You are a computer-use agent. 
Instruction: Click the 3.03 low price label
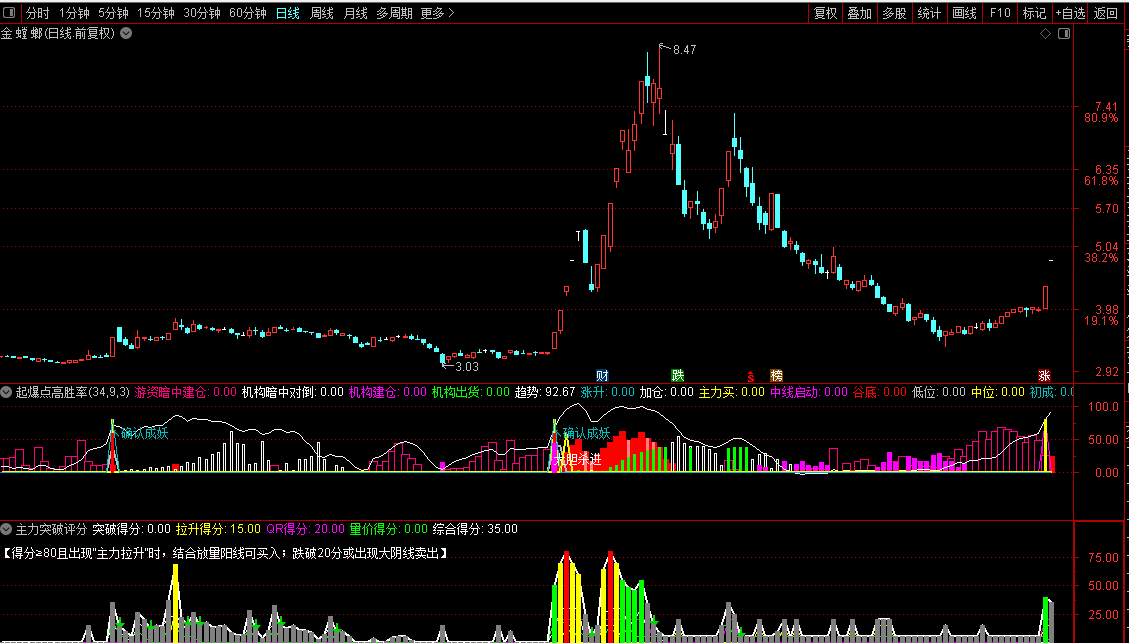[x=467, y=367]
